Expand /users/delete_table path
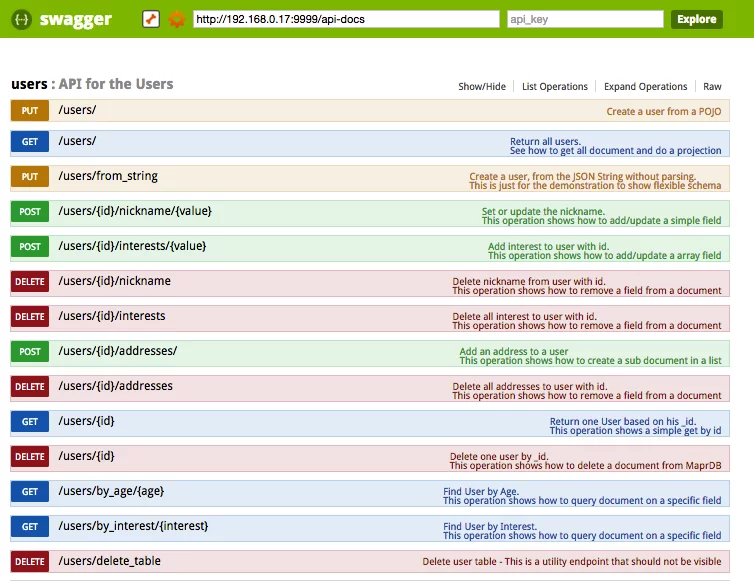The image size is (754, 586). coord(110,561)
